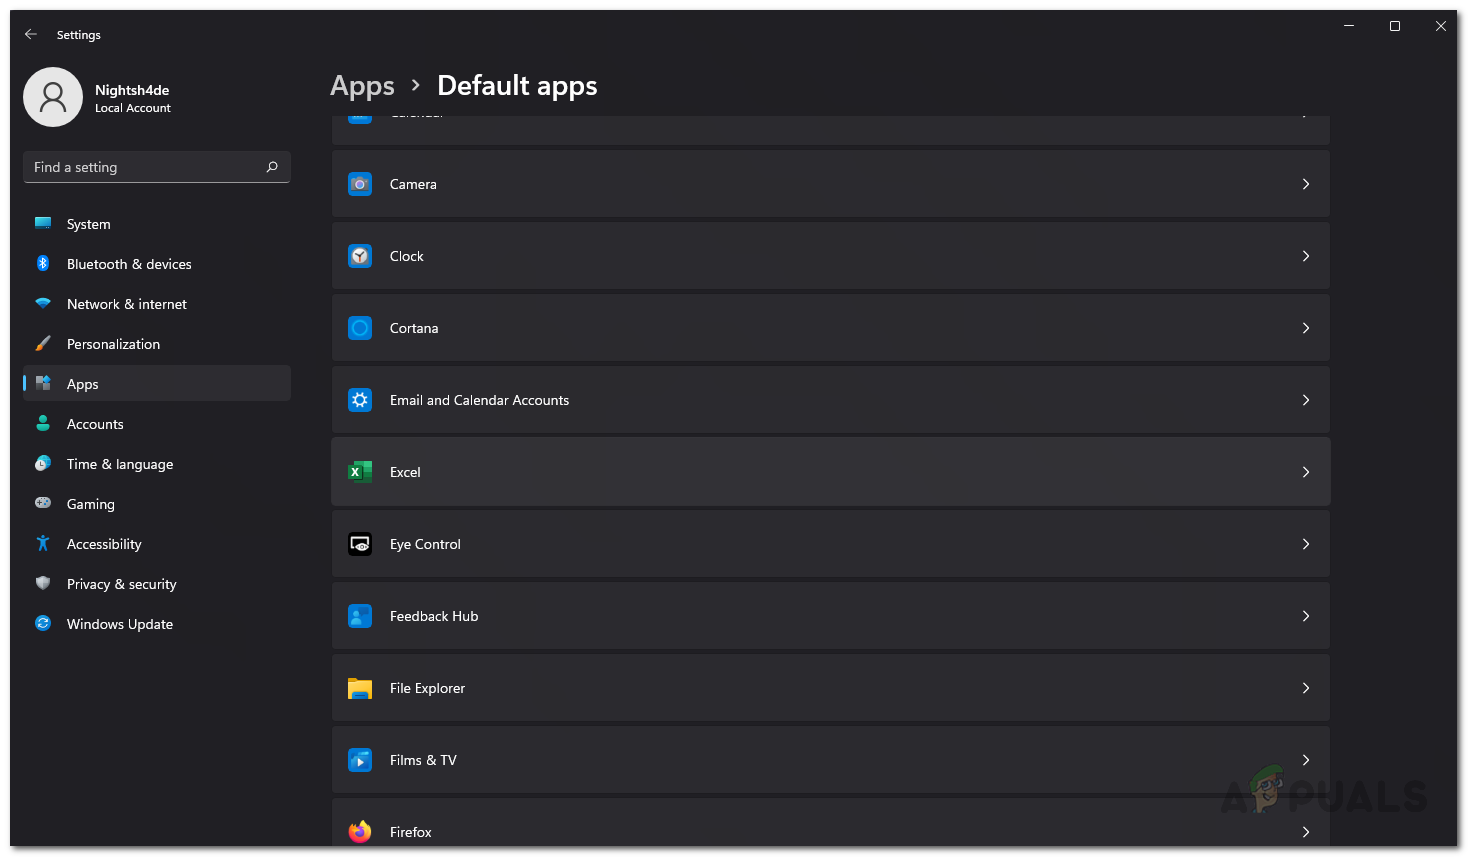Open Privacy & security settings
The height and width of the screenshot is (857, 1468).
click(x=122, y=584)
